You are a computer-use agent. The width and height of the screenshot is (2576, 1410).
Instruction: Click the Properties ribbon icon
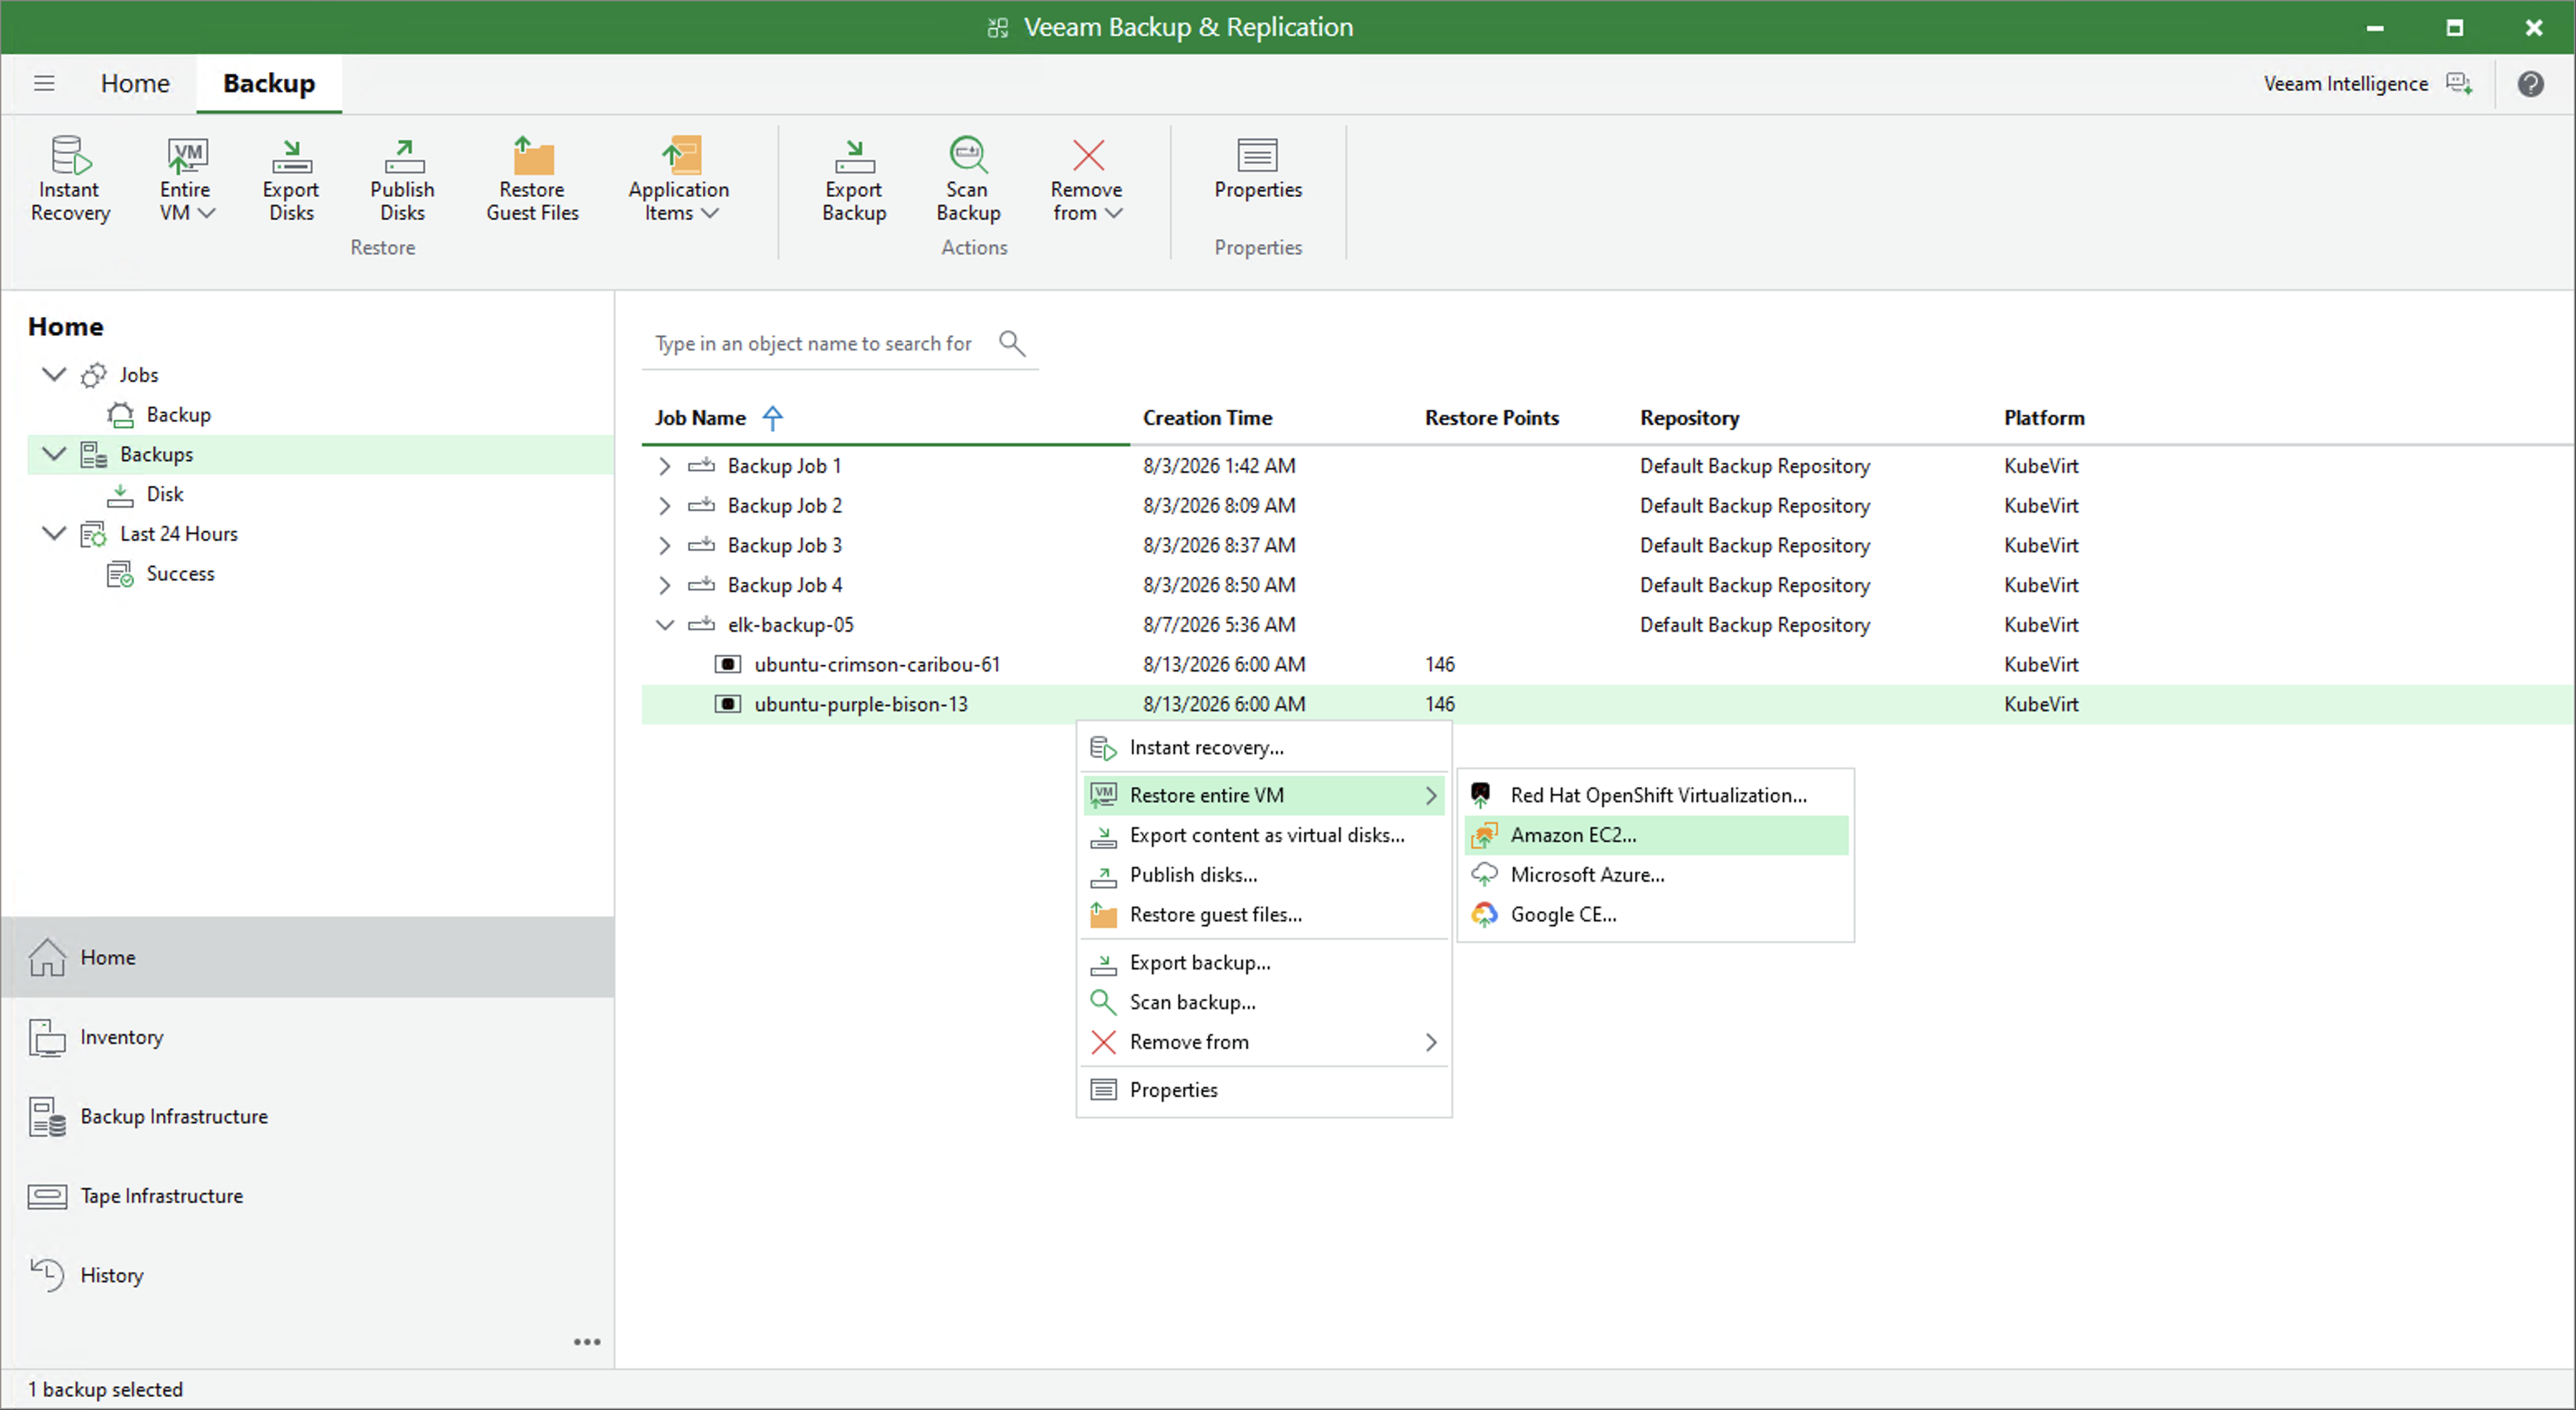(1257, 155)
